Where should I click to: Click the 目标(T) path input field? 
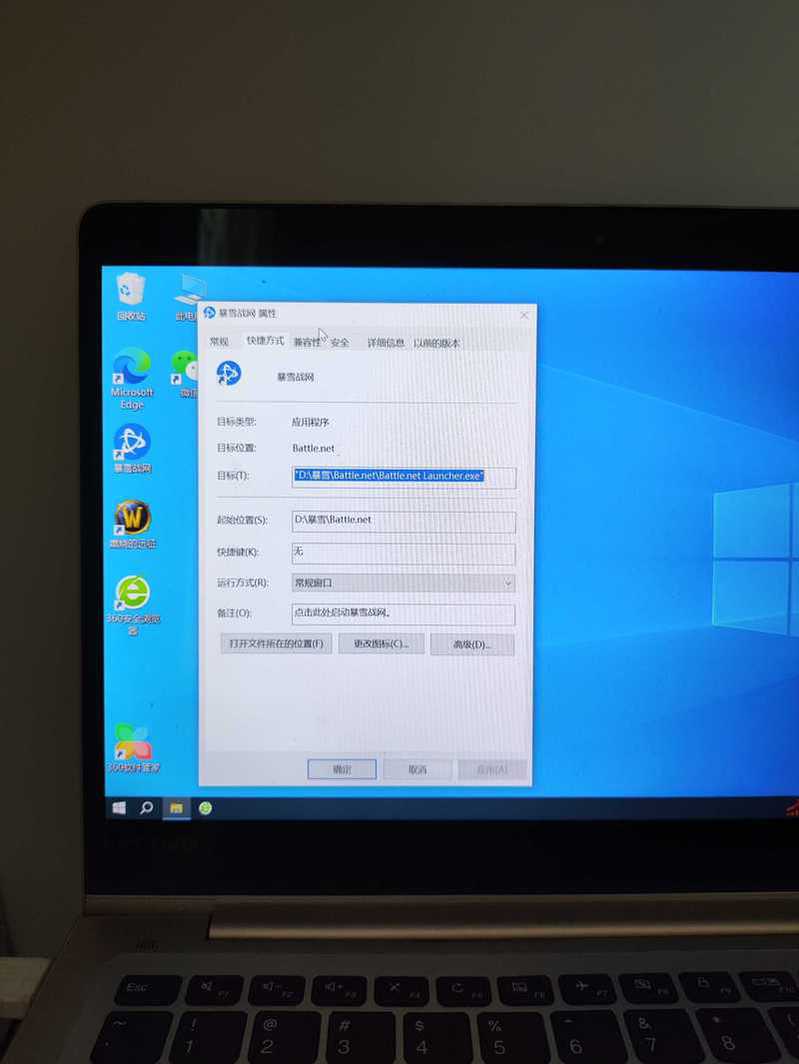coord(404,476)
